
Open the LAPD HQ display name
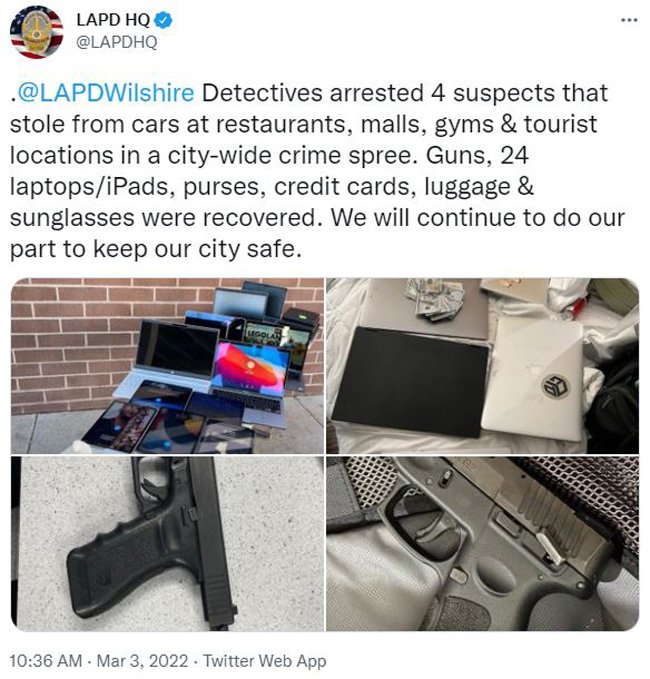click(113, 20)
